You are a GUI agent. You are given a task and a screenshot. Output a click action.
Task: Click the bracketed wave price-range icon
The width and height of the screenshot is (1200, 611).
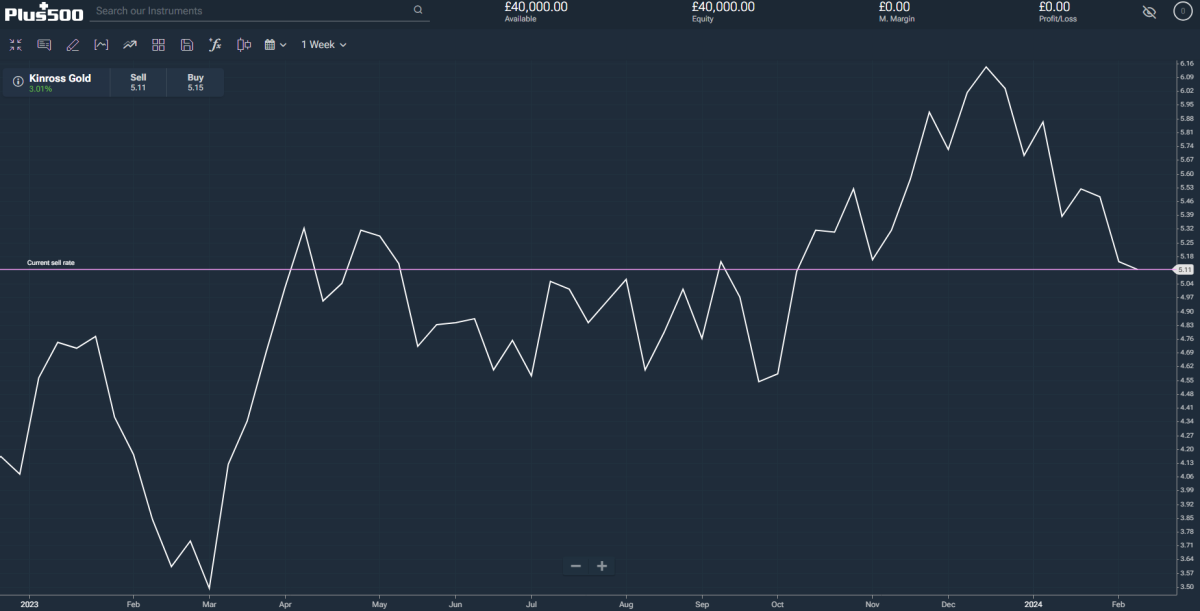click(x=101, y=45)
